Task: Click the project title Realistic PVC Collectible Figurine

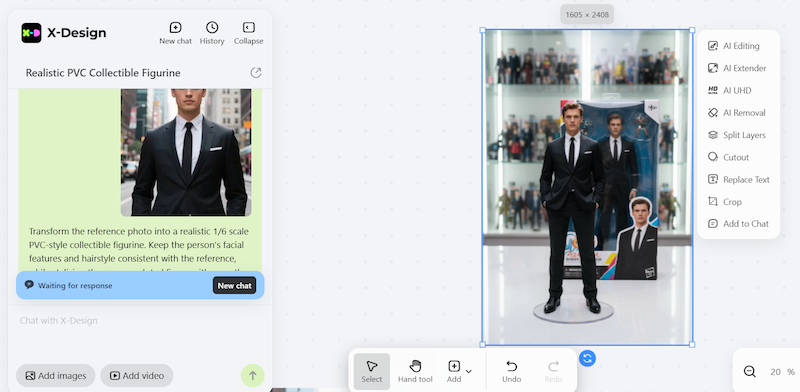Action: [x=103, y=73]
